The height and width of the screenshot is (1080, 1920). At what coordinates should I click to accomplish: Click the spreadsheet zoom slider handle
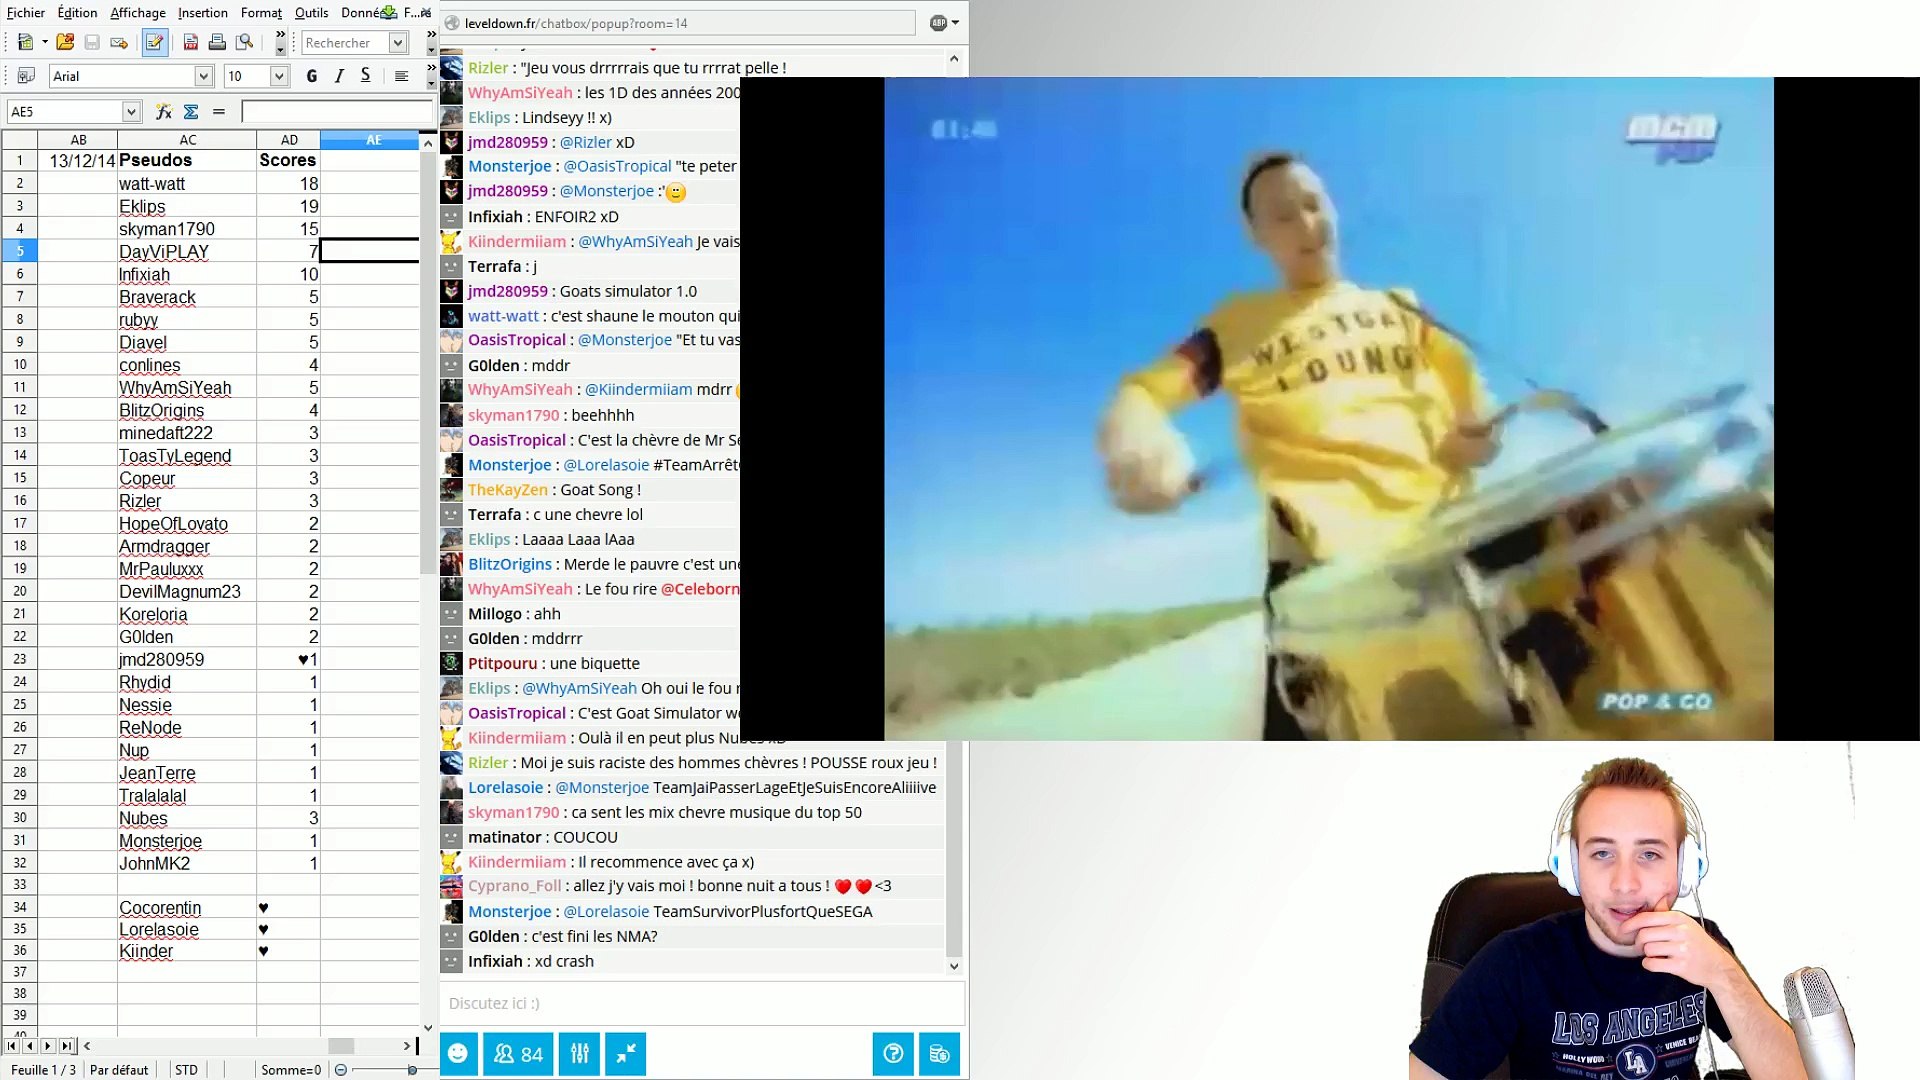[x=412, y=1070]
